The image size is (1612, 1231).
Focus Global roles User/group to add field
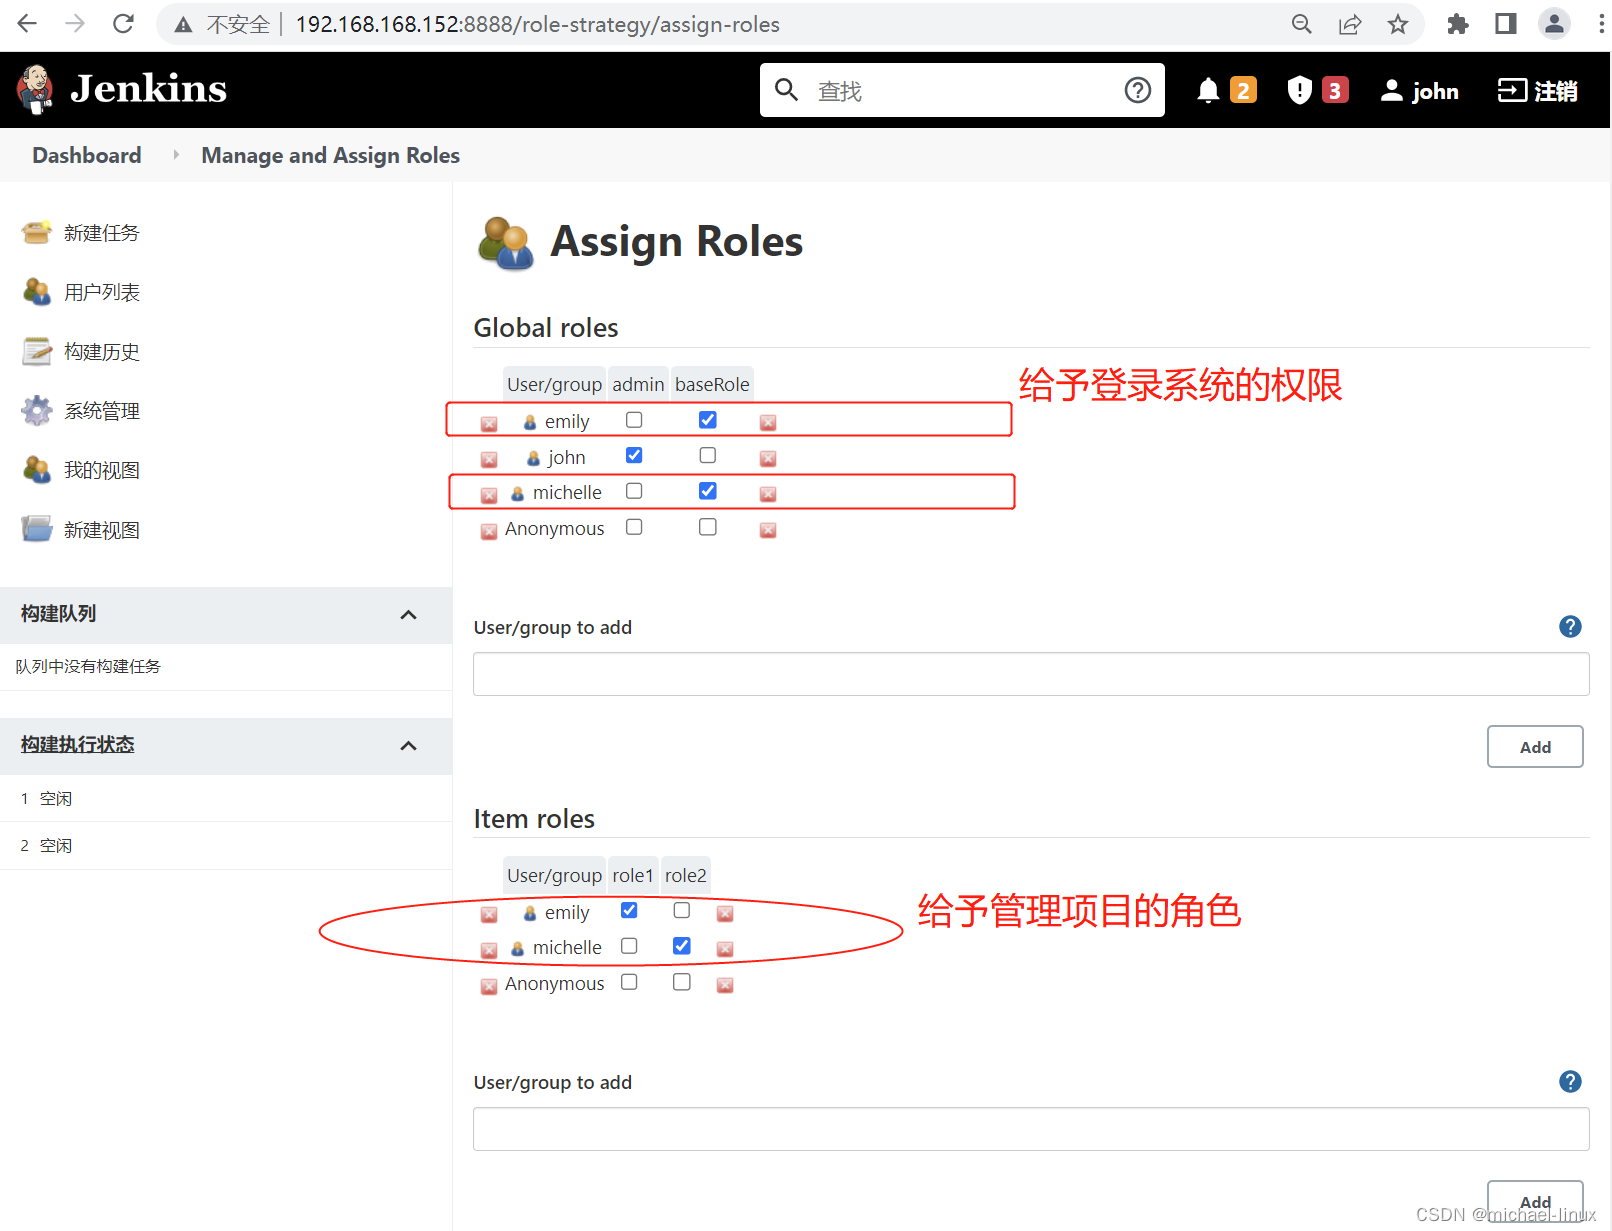click(1031, 674)
